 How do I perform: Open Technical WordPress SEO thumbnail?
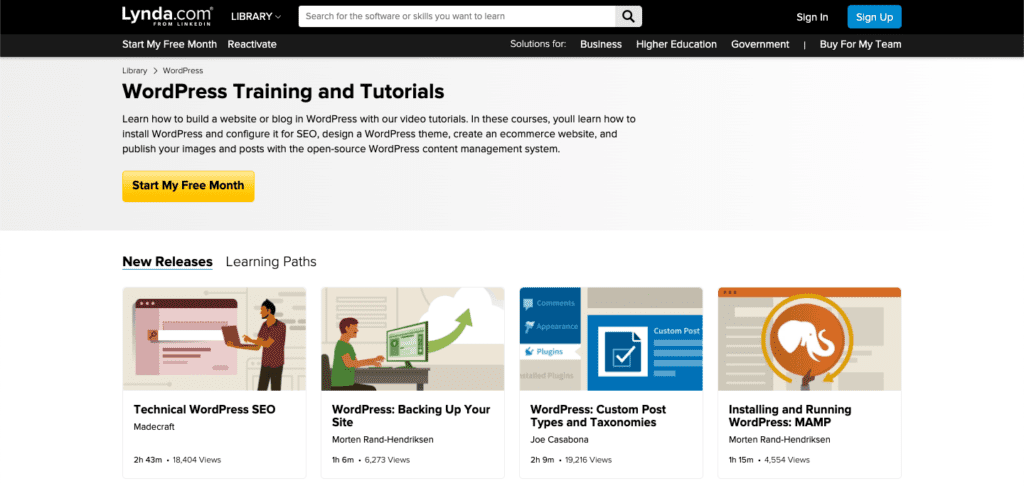coord(214,339)
